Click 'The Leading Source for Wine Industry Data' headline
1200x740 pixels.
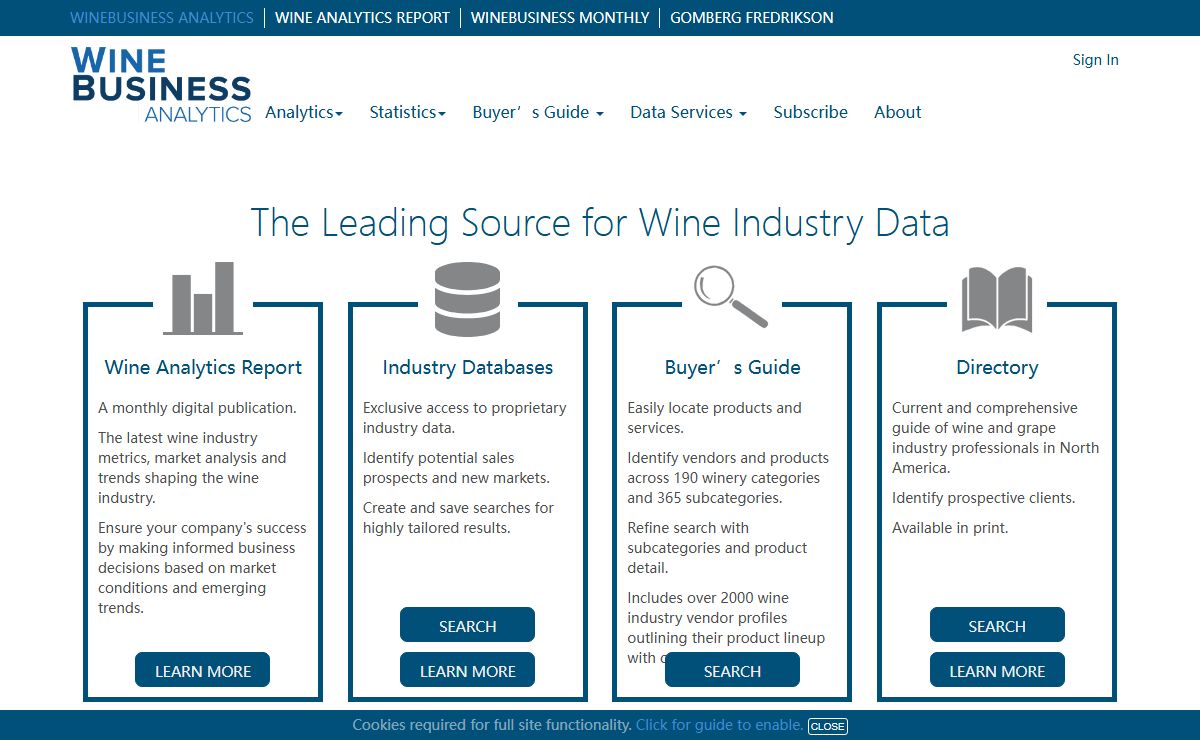tap(600, 222)
